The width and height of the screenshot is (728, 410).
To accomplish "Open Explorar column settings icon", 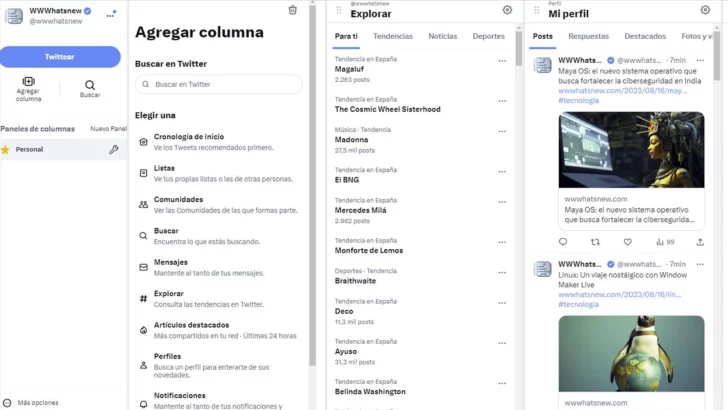I will 507,10.
